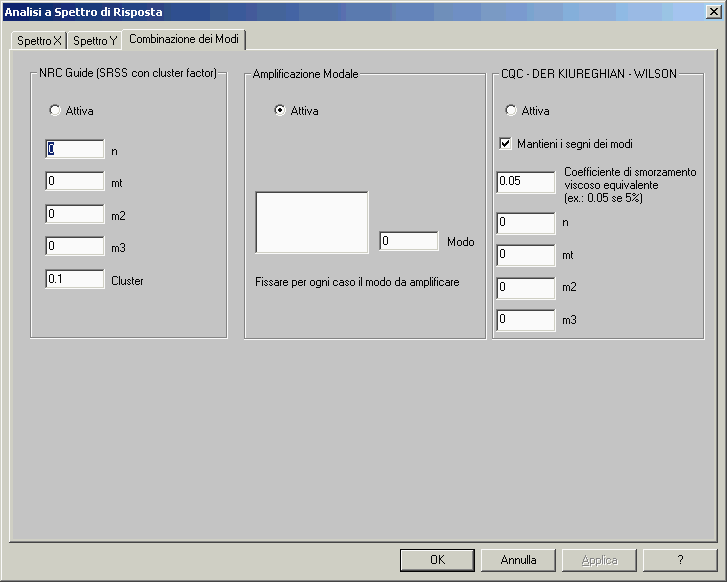This screenshot has width=727, height=582.
Task: Switch to the Spettro X tab
Action: tap(39, 41)
